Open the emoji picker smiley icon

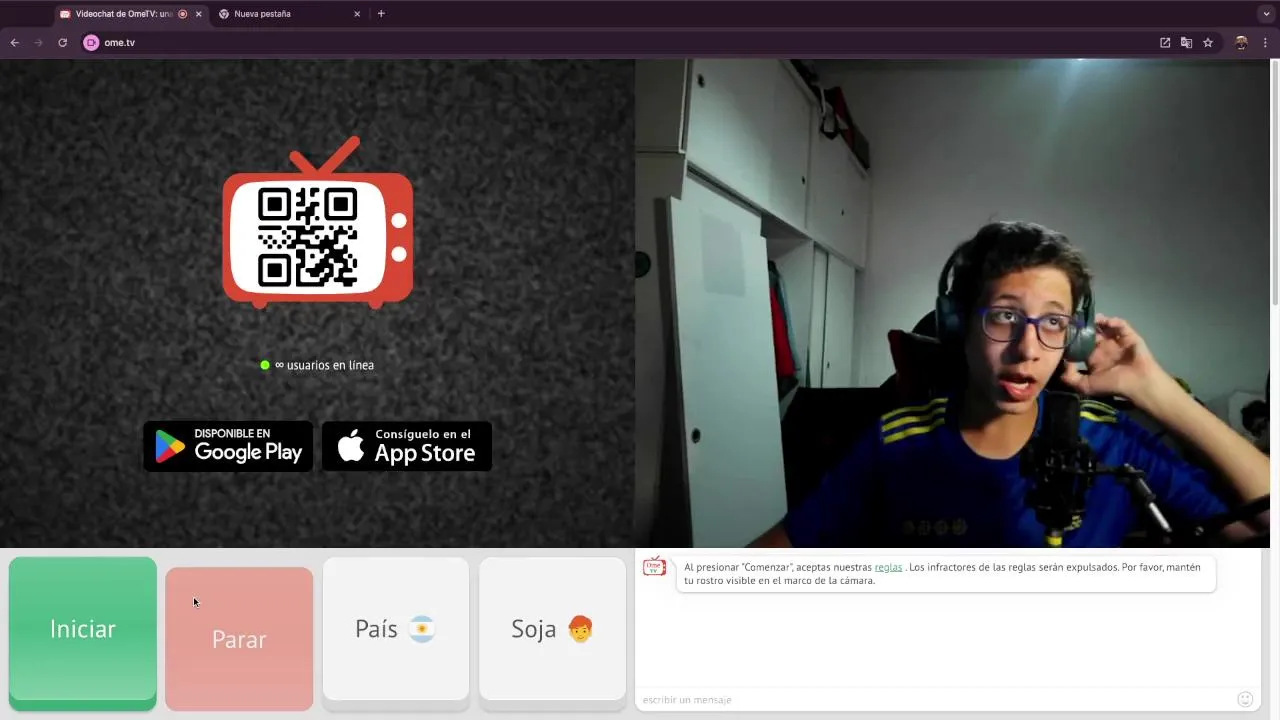click(x=1245, y=699)
